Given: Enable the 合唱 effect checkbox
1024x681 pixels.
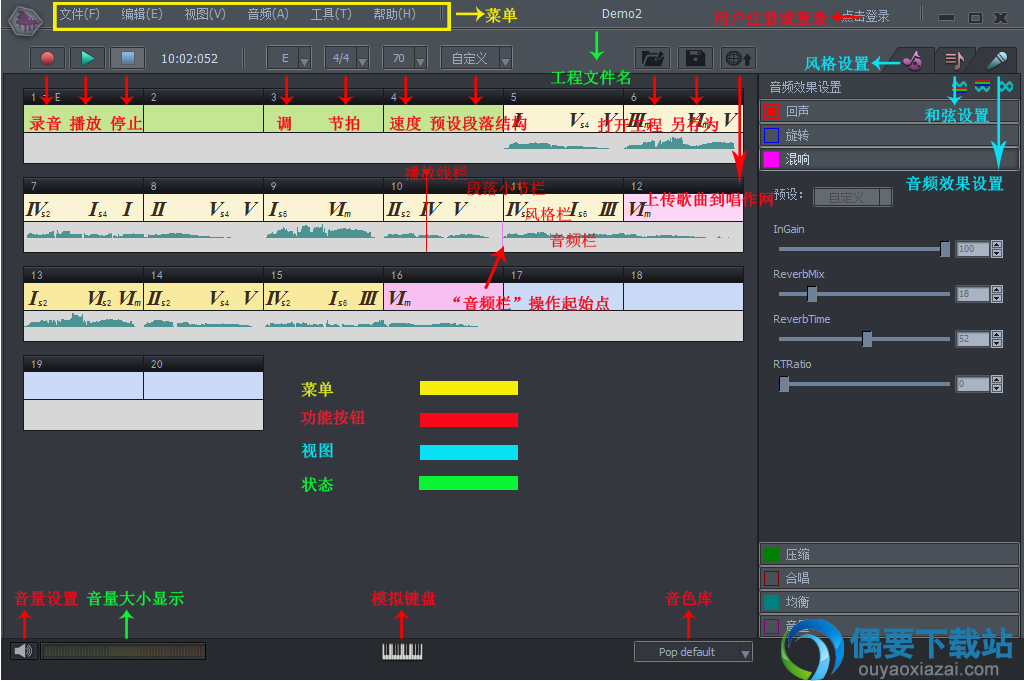Looking at the screenshot, I should [x=771, y=578].
